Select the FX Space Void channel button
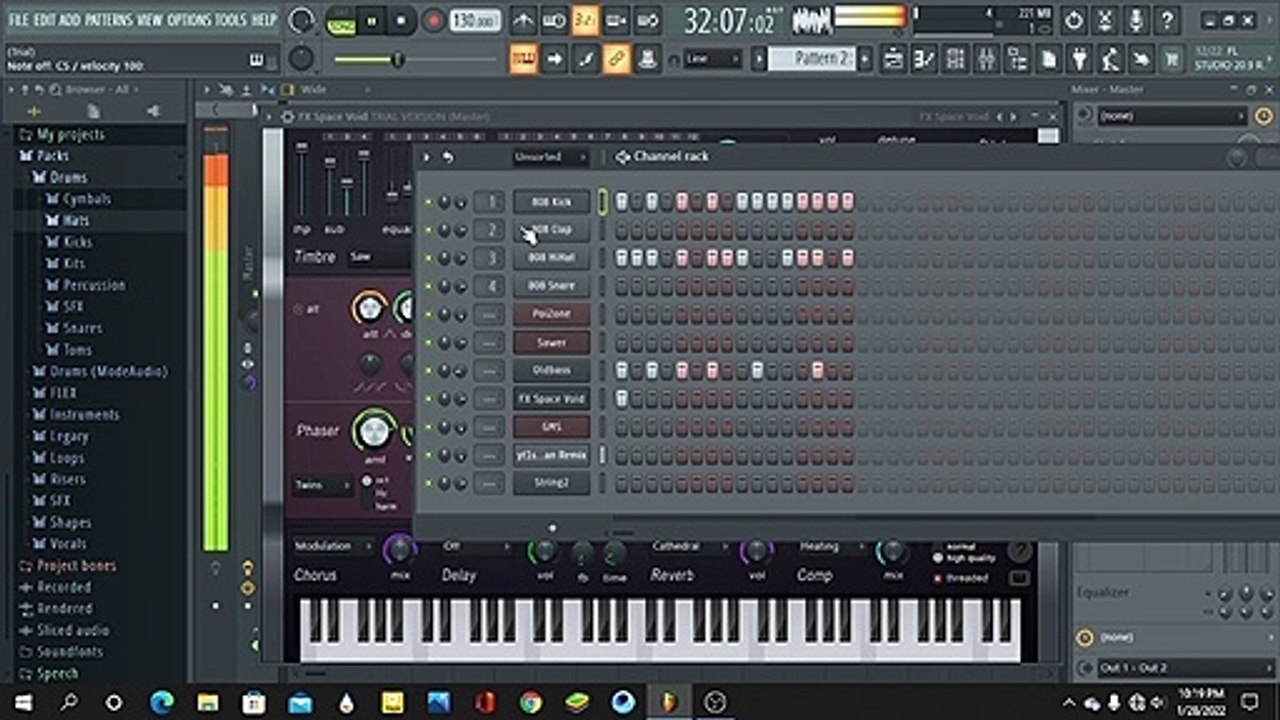The height and width of the screenshot is (720, 1280). point(552,398)
